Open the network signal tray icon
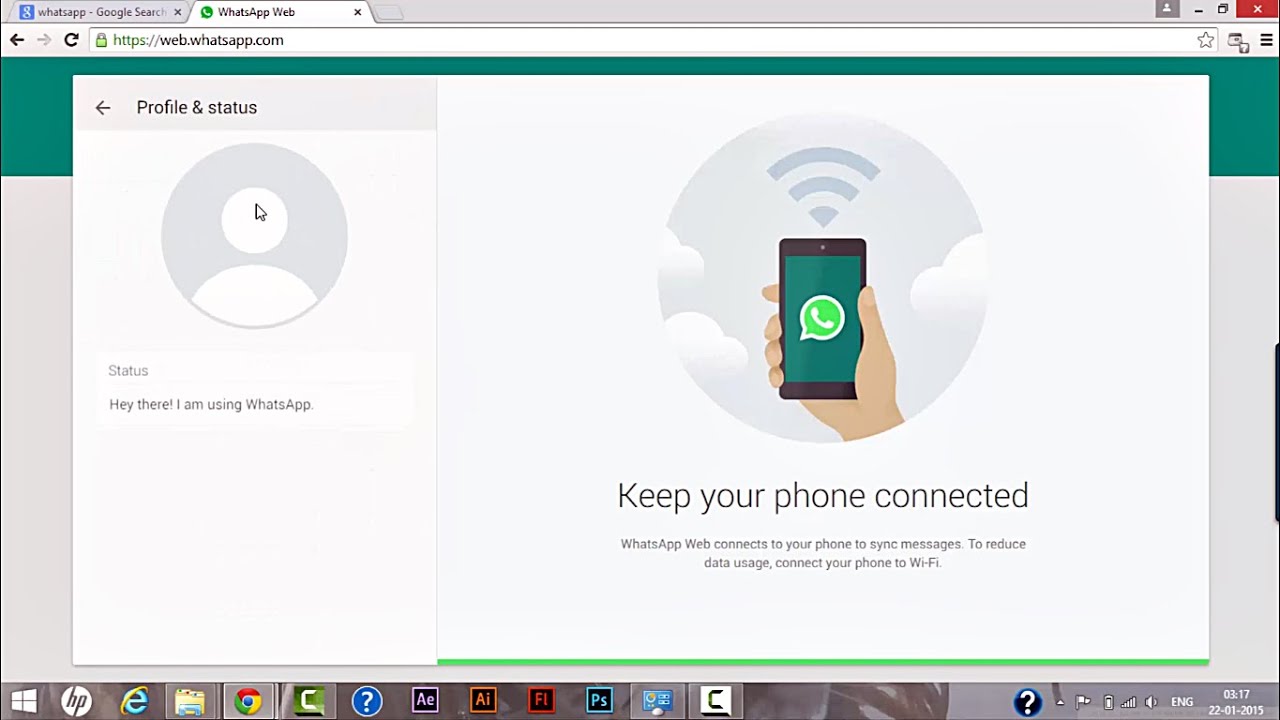 pos(1130,702)
